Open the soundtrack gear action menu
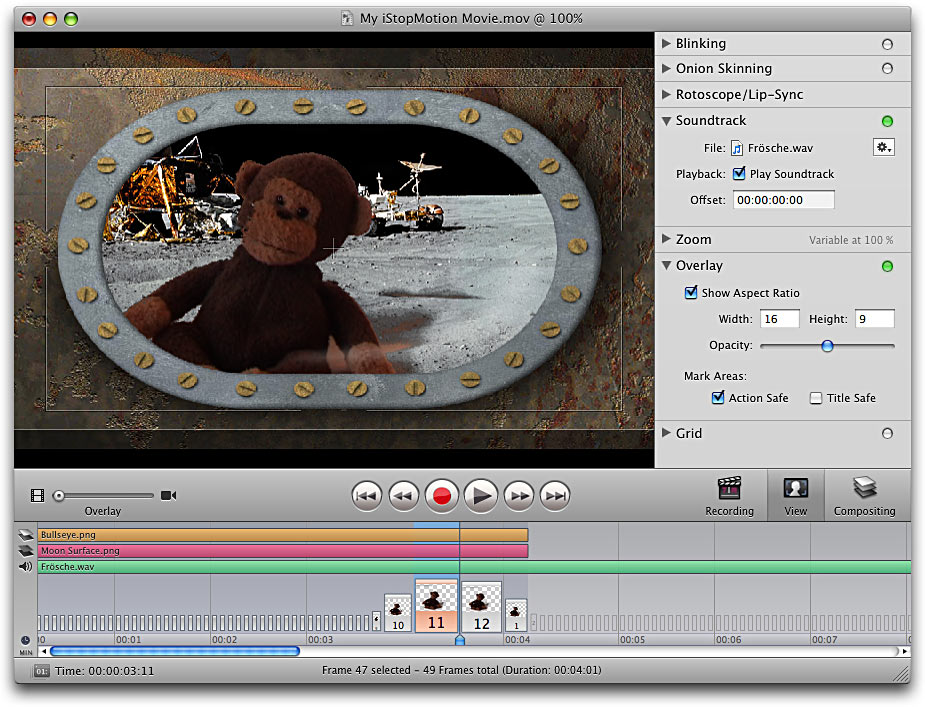This screenshot has height=707, width=925. point(884,148)
